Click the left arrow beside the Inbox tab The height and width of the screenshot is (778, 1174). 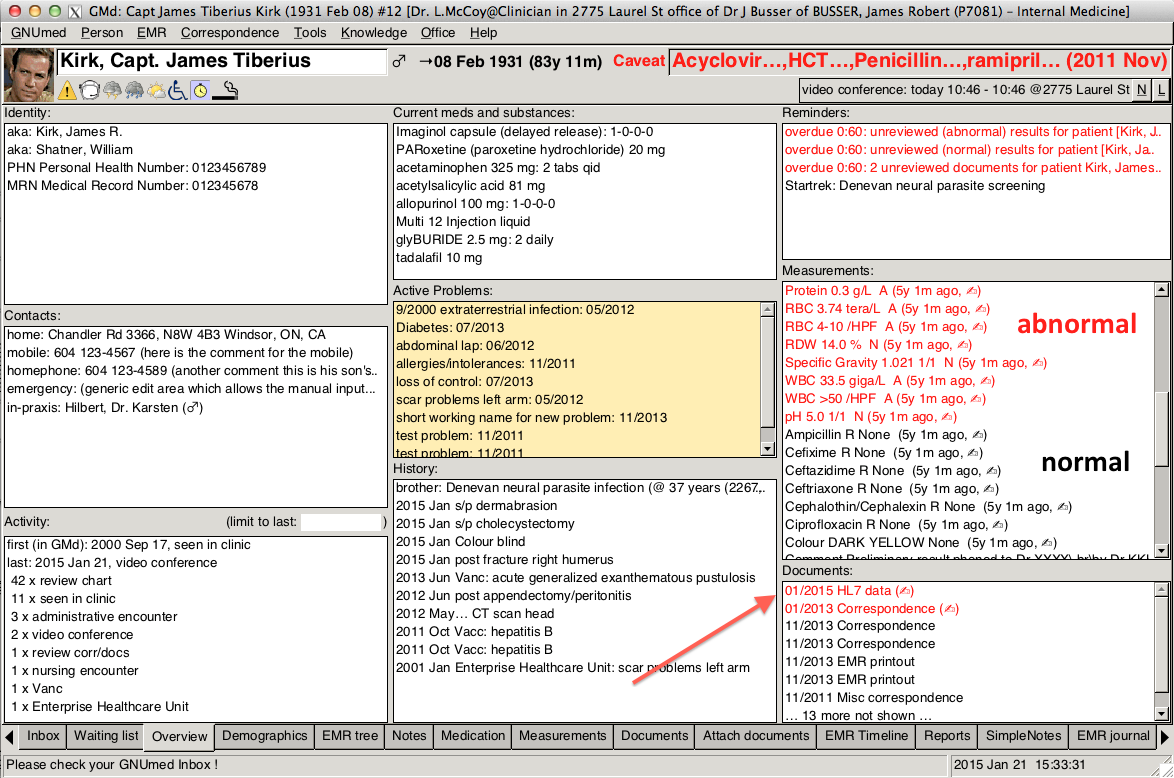9,737
